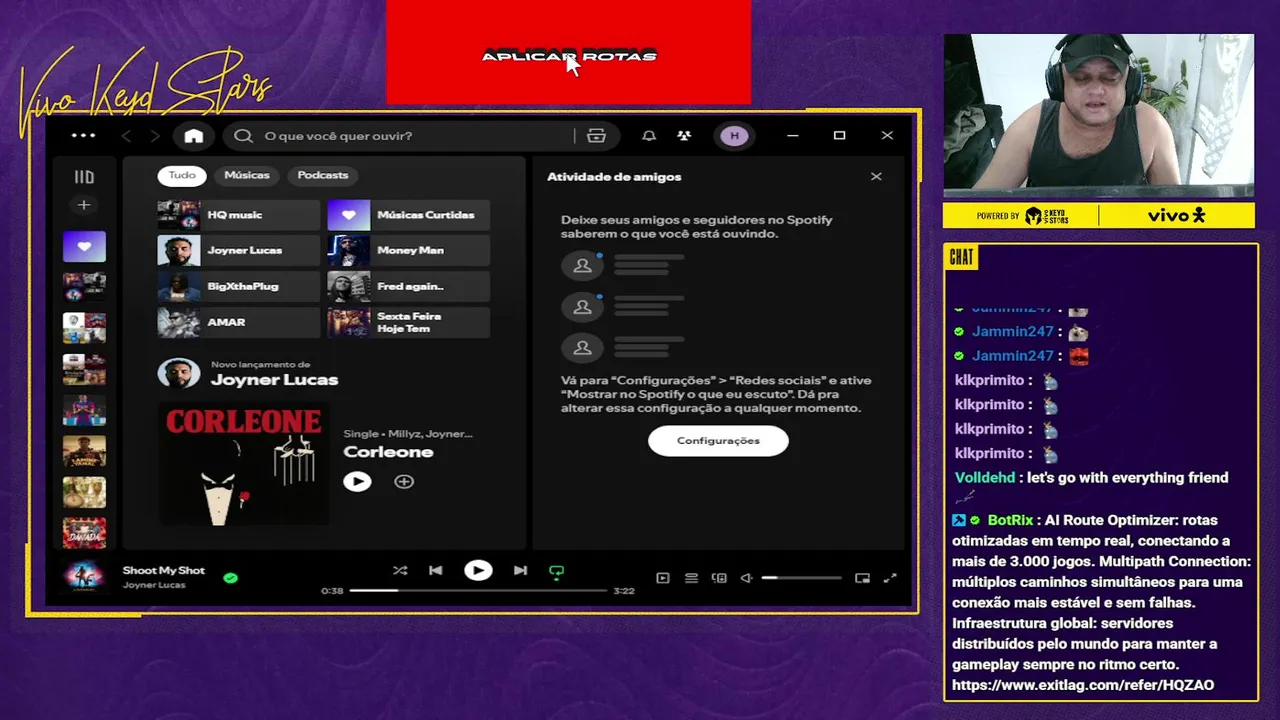This screenshot has width=1280, height=720.
Task: Open the 'AMAR' shortcut
Action: (x=238, y=322)
